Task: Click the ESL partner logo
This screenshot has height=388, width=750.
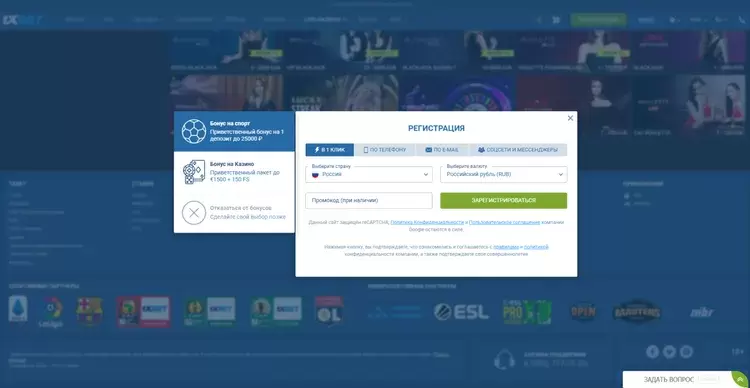Action: coord(461,312)
